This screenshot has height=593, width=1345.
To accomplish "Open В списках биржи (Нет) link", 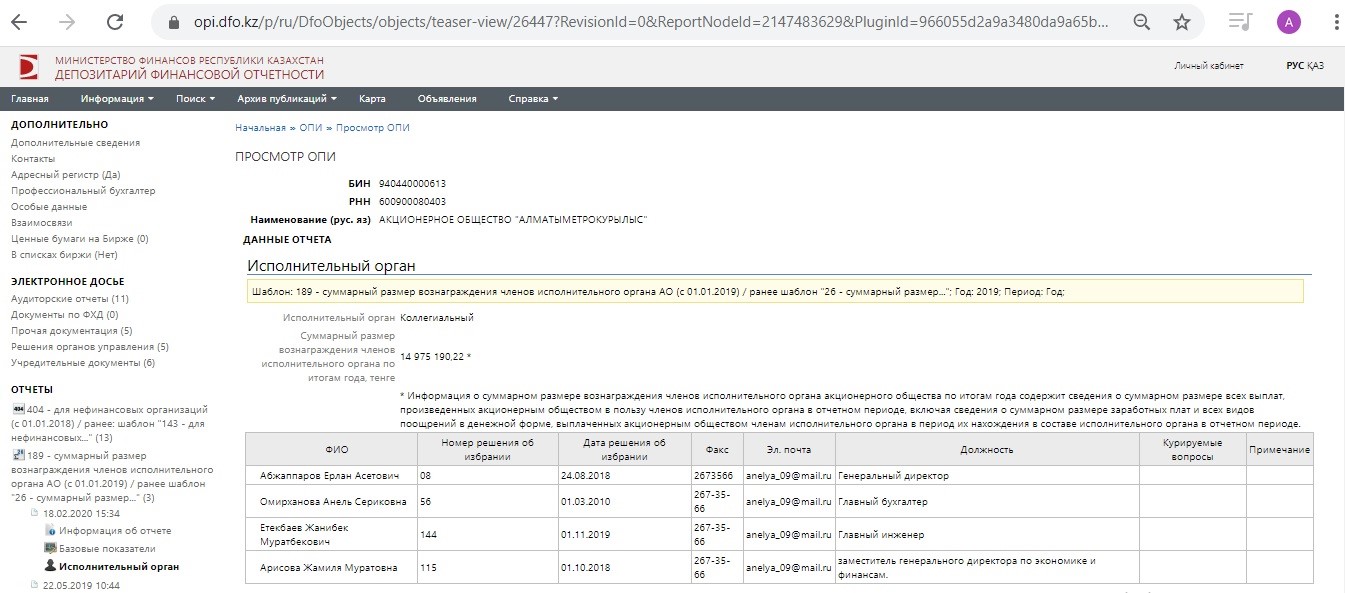I will click(64, 255).
